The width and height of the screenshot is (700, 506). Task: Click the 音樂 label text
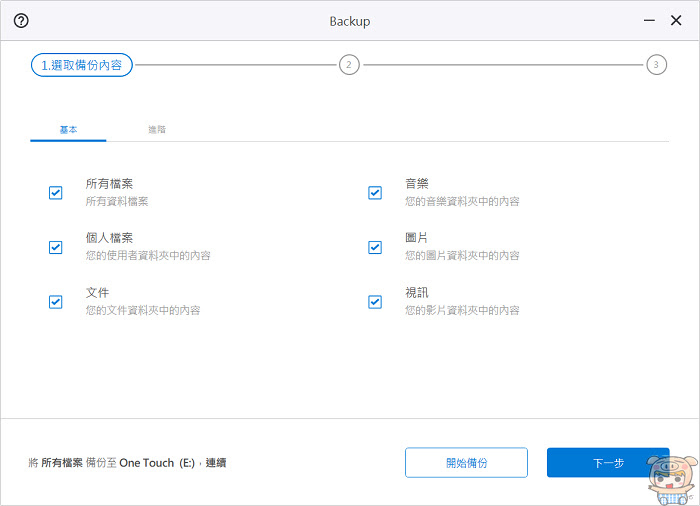pos(417,184)
